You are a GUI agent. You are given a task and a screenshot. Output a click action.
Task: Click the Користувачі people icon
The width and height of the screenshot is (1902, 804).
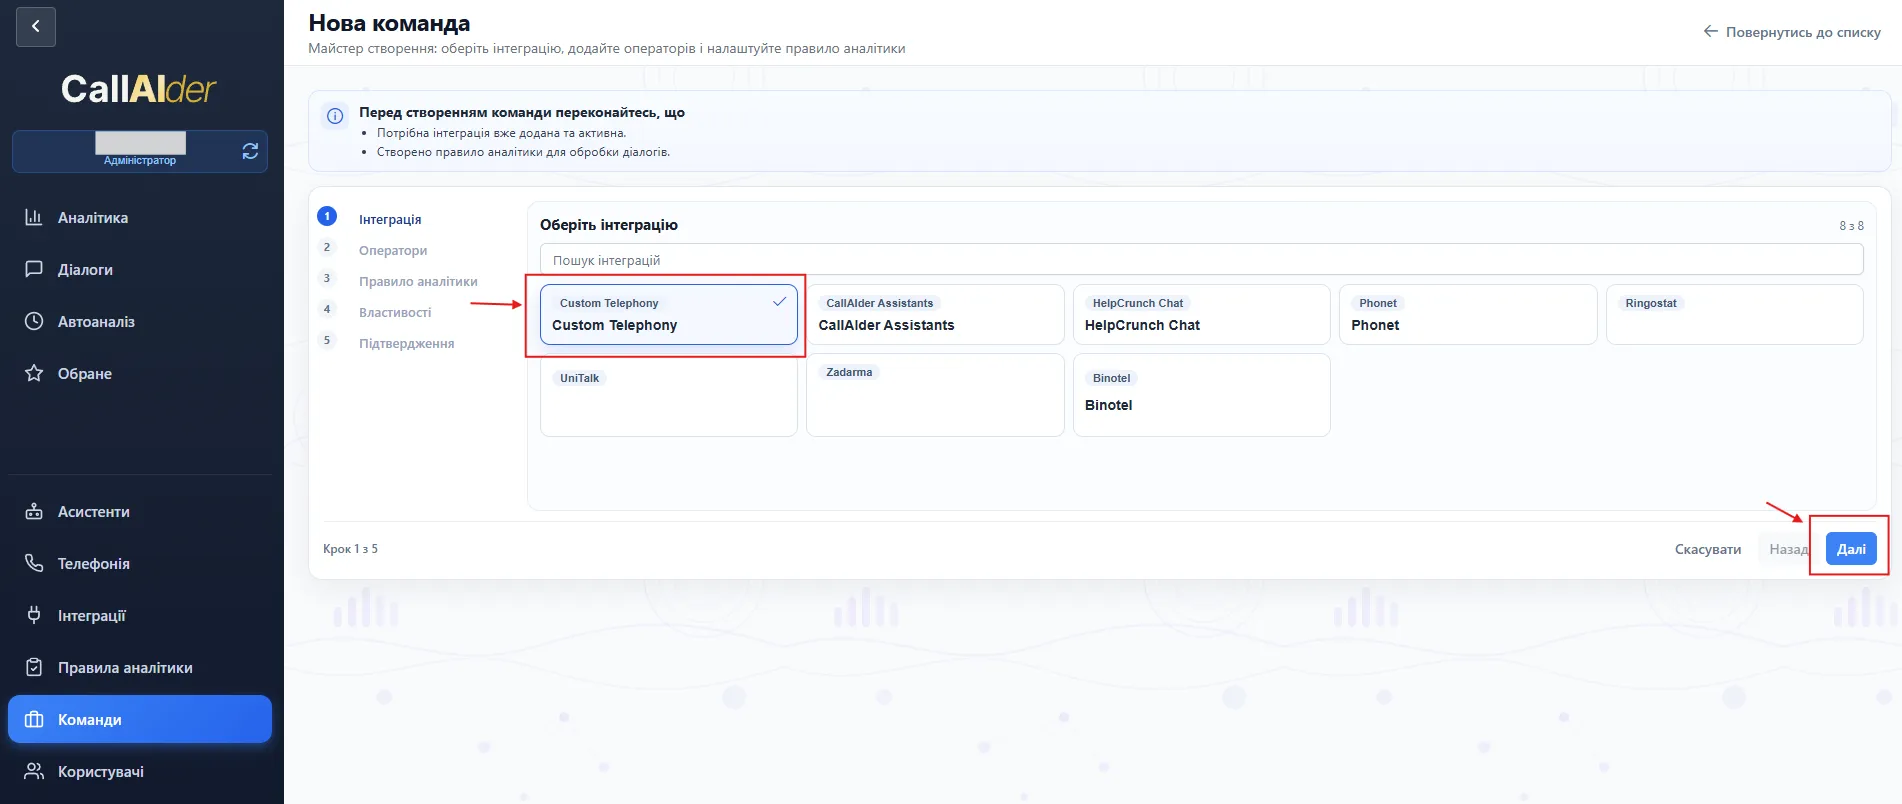[34, 771]
